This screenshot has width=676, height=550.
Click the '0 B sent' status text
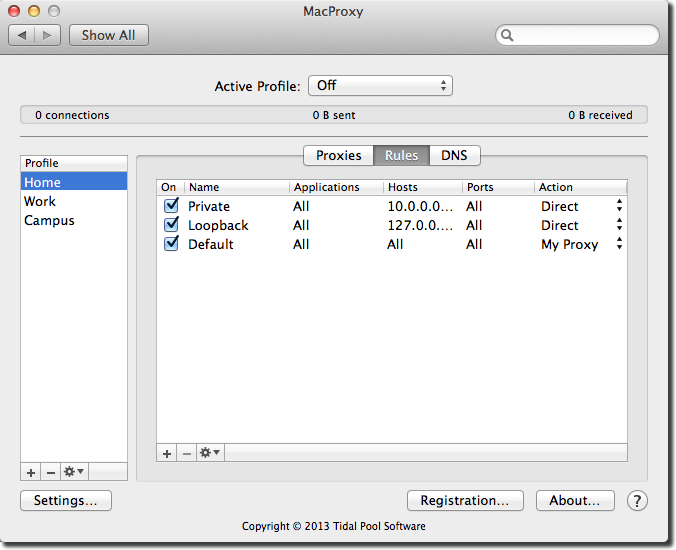click(x=334, y=115)
